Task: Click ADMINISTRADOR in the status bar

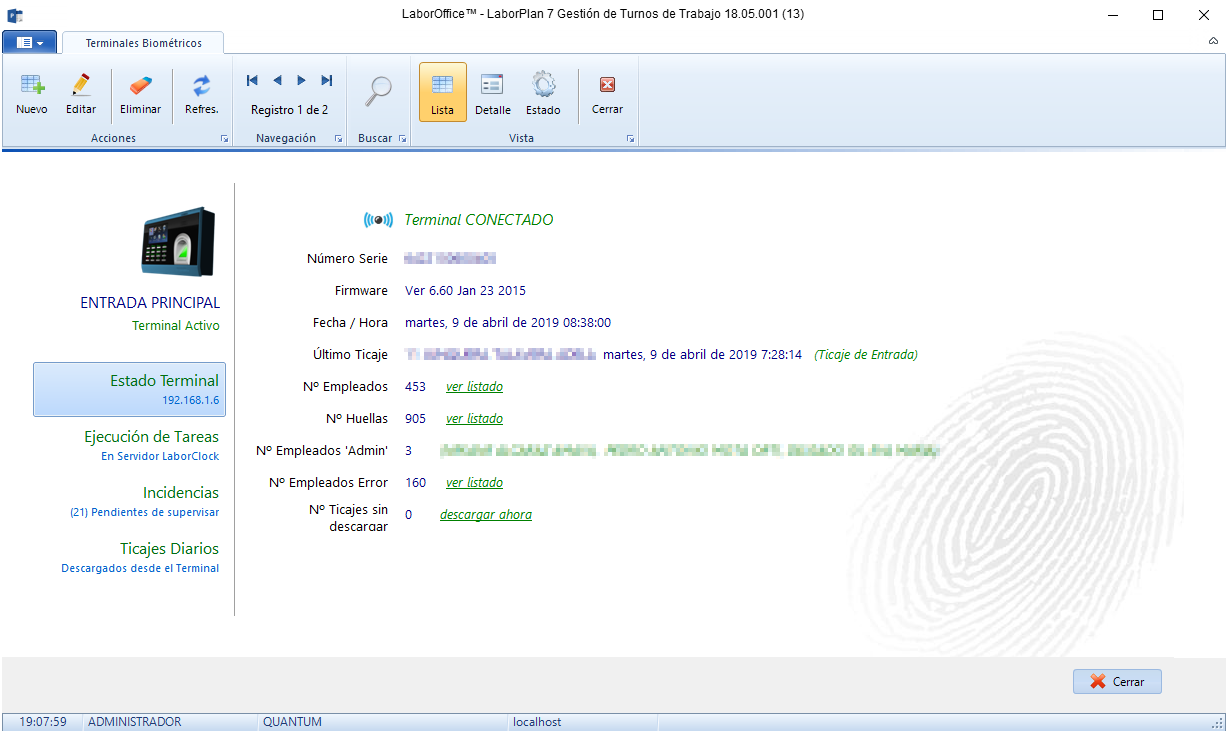Action: coord(135,722)
